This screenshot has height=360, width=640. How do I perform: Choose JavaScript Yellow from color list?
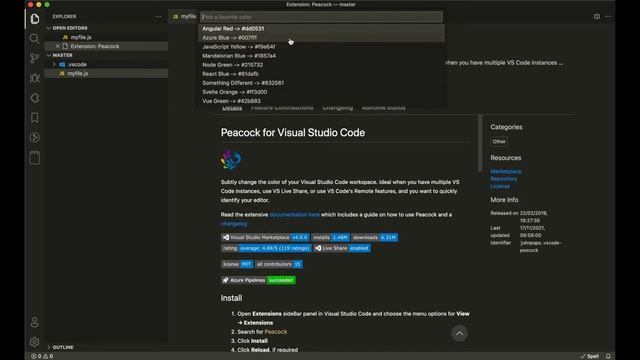[x=321, y=47]
